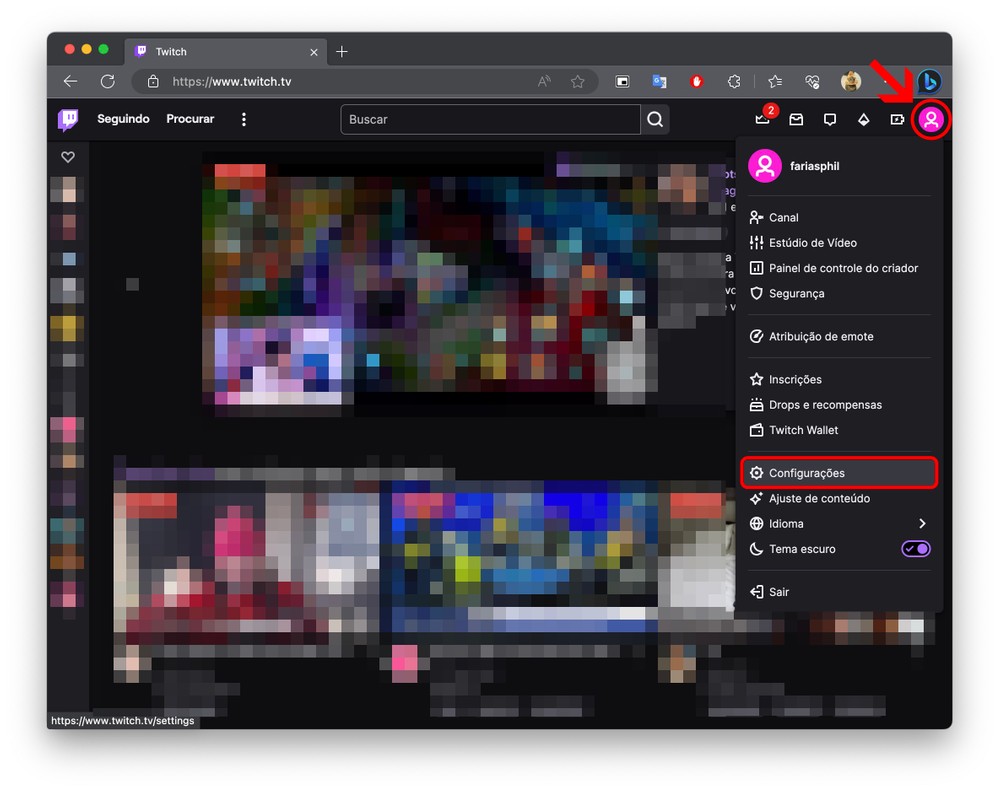This screenshot has width=1000, height=792.
Task: Open the whispers chat bubble icon
Action: (x=829, y=120)
